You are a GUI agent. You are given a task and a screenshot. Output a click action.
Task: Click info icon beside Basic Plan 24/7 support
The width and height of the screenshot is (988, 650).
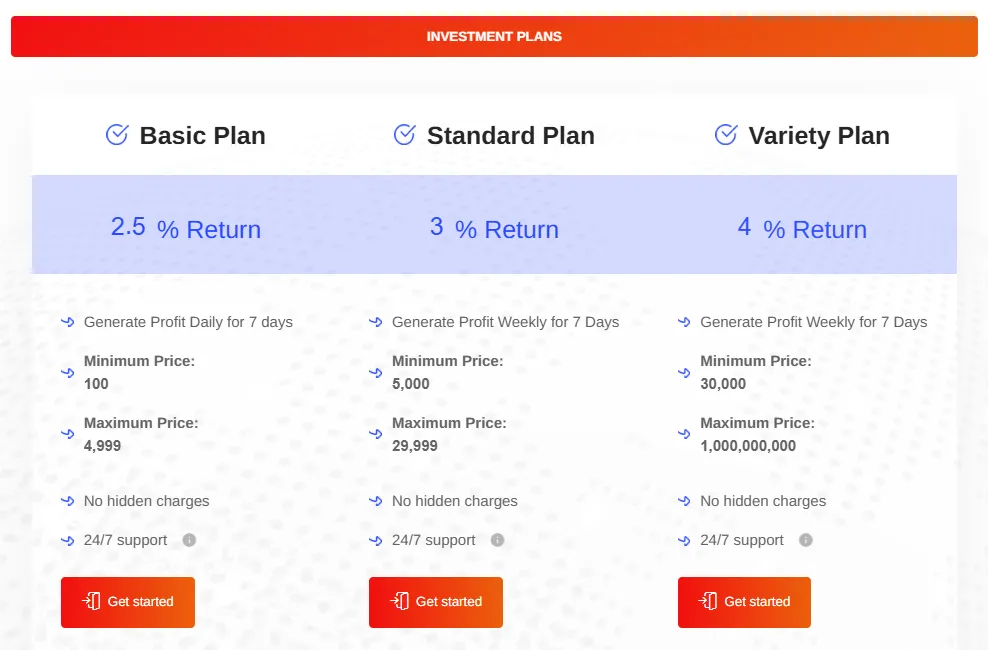tap(189, 540)
